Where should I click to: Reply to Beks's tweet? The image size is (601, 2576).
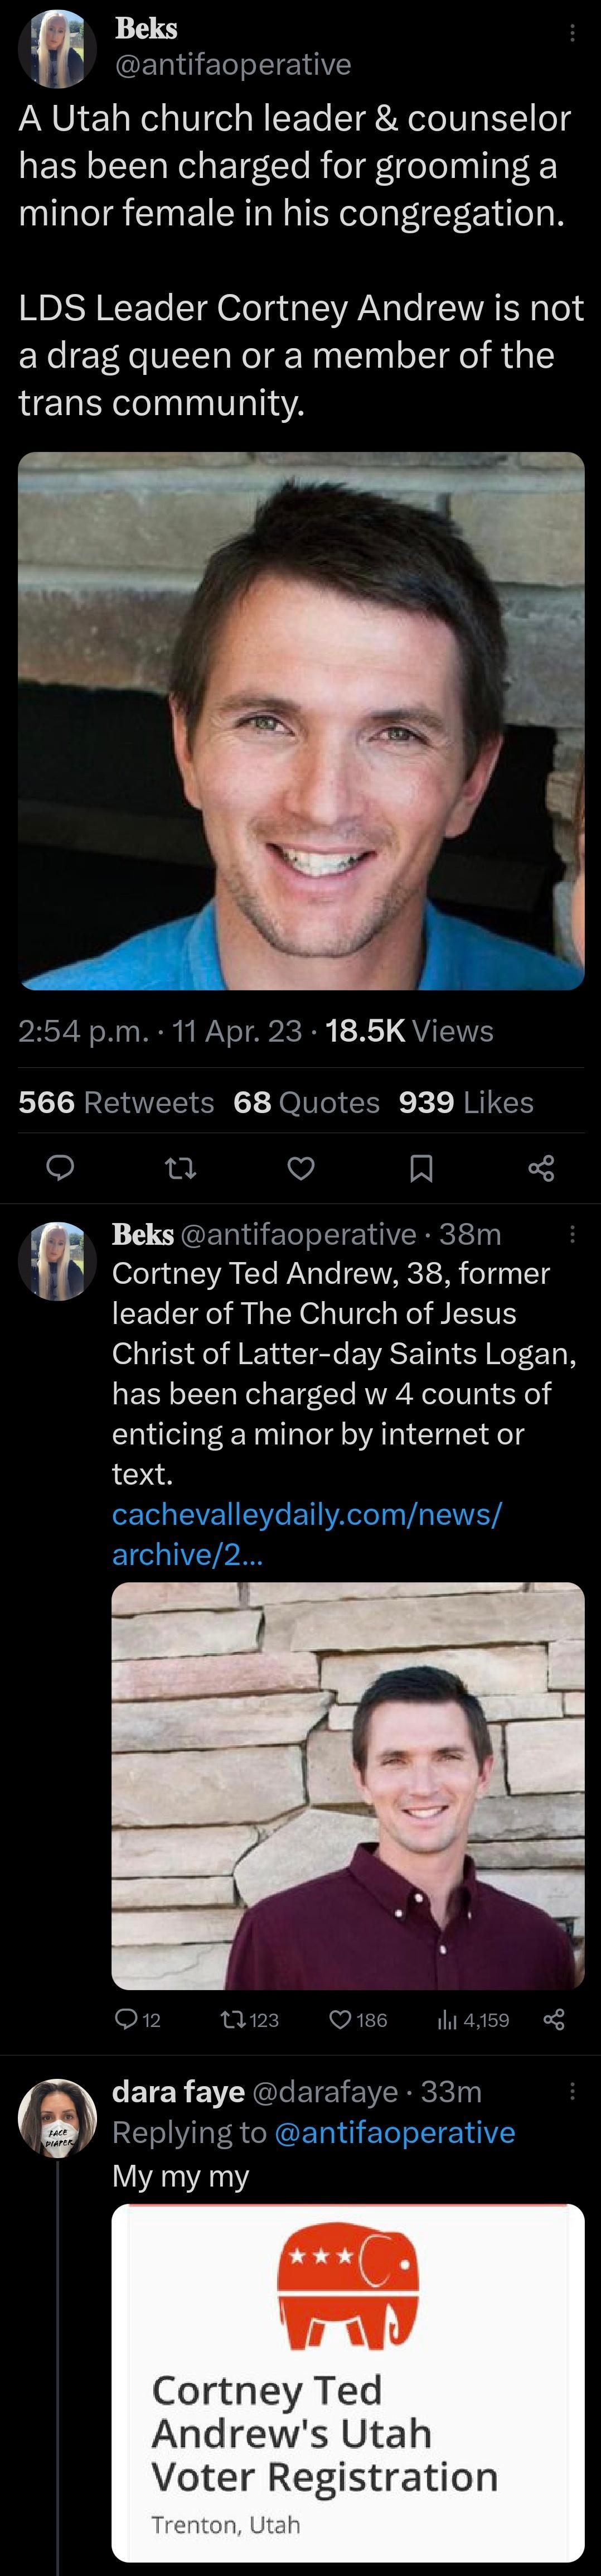(x=60, y=1168)
